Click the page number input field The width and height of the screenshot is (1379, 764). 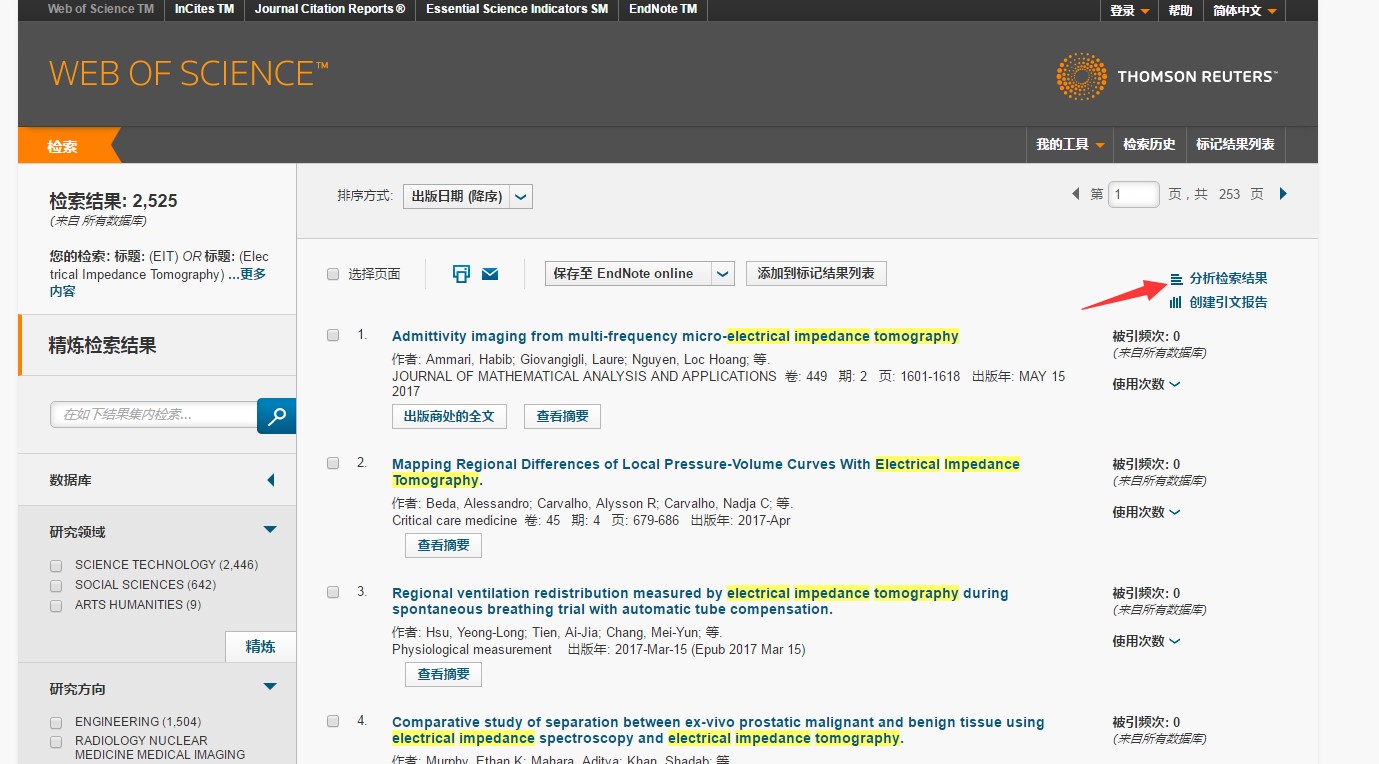click(1134, 194)
